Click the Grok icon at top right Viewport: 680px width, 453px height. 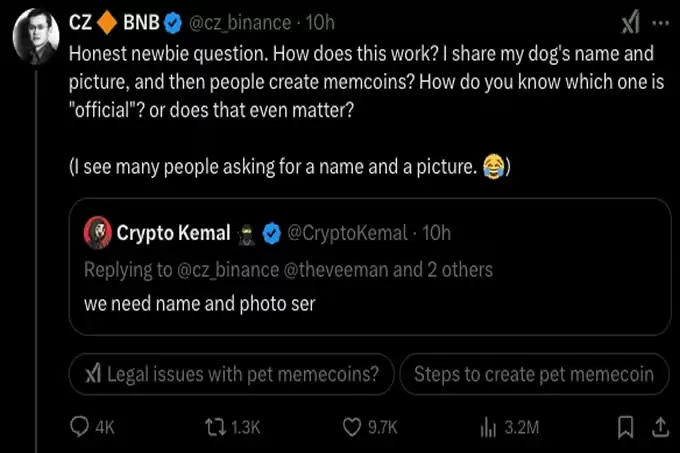631,22
